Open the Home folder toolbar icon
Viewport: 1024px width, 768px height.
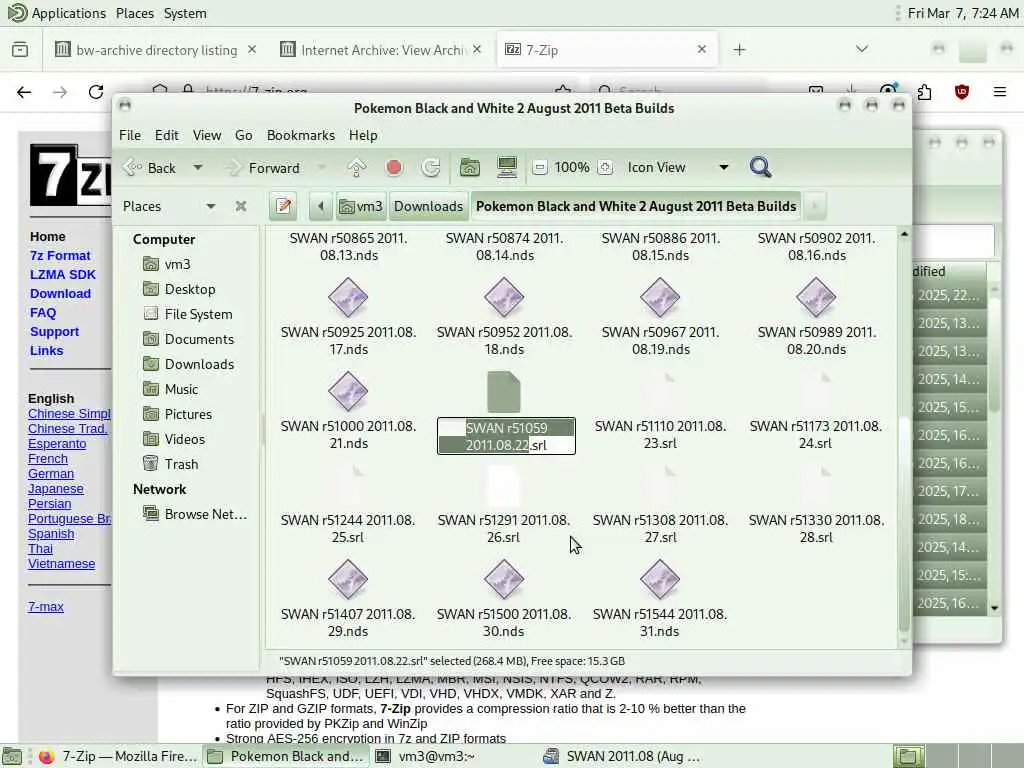pos(470,168)
